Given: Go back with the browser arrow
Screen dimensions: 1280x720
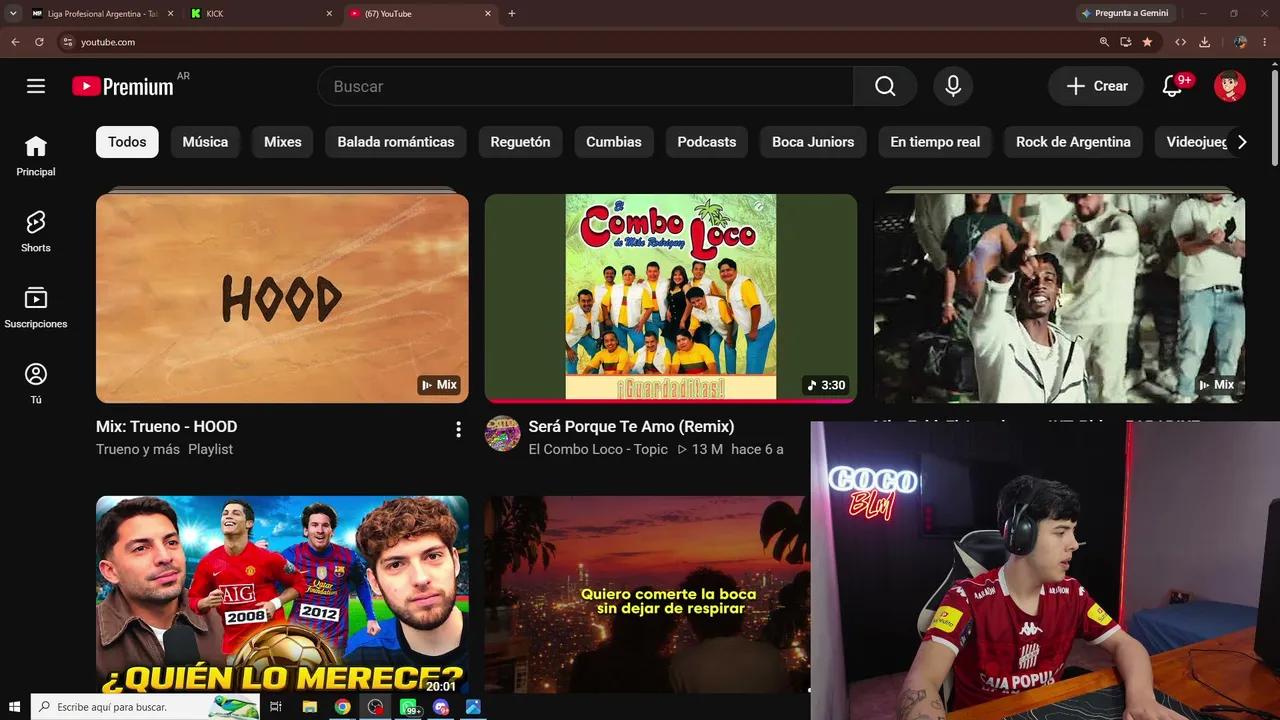Looking at the screenshot, I should click(15, 42).
